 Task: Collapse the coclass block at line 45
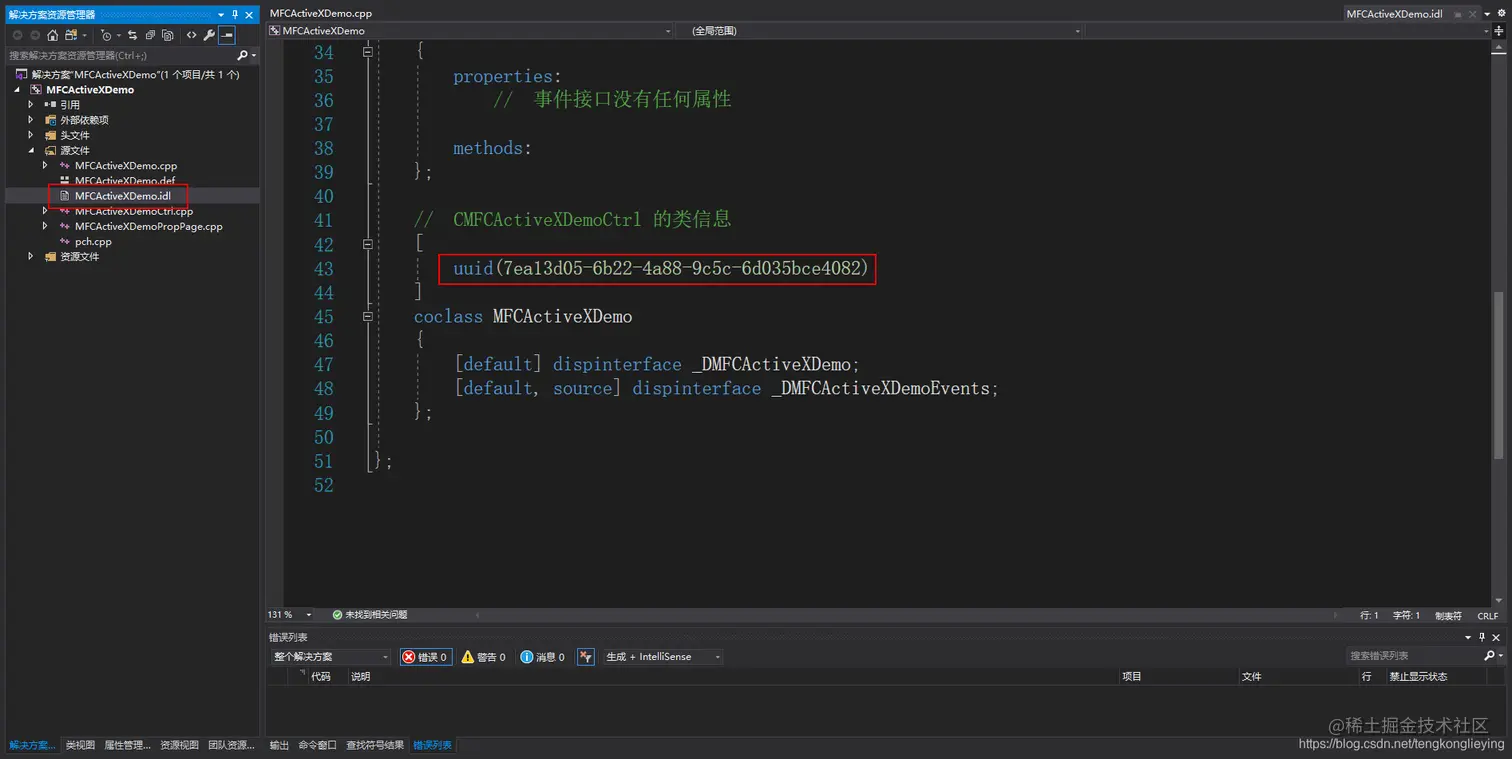click(x=368, y=316)
